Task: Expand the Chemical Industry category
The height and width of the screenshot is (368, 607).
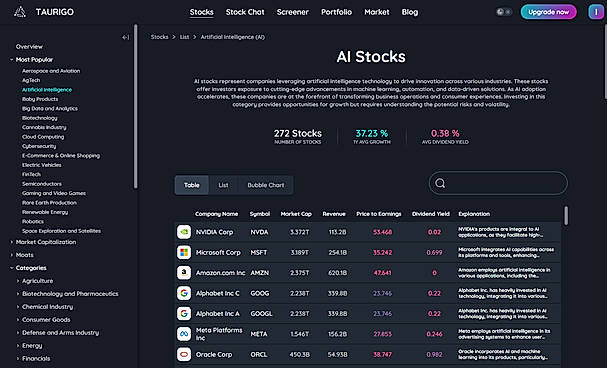Action: 18,307
